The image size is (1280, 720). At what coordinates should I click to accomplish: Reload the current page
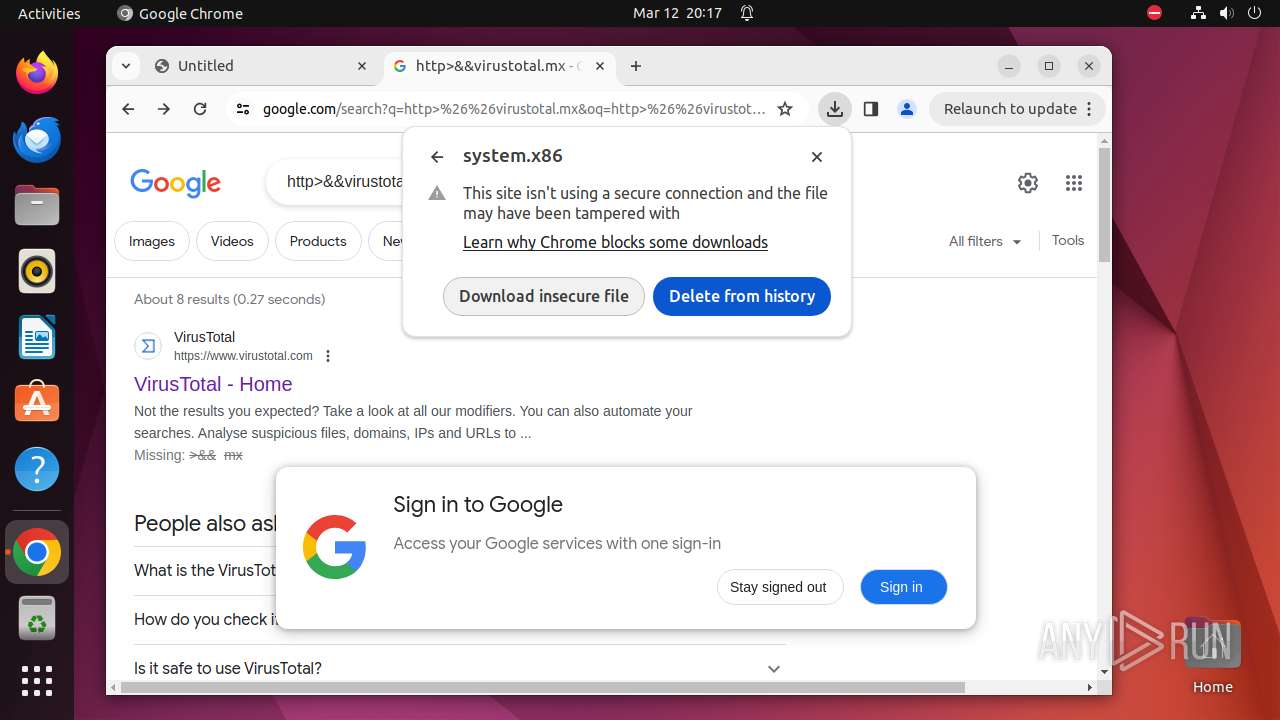pyautogui.click(x=200, y=109)
